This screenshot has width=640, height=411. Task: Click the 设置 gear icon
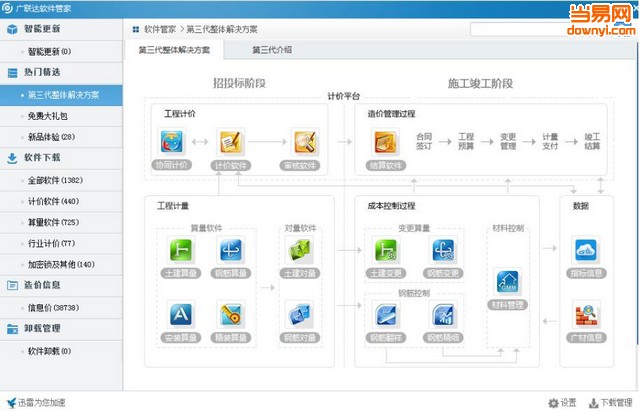553,403
